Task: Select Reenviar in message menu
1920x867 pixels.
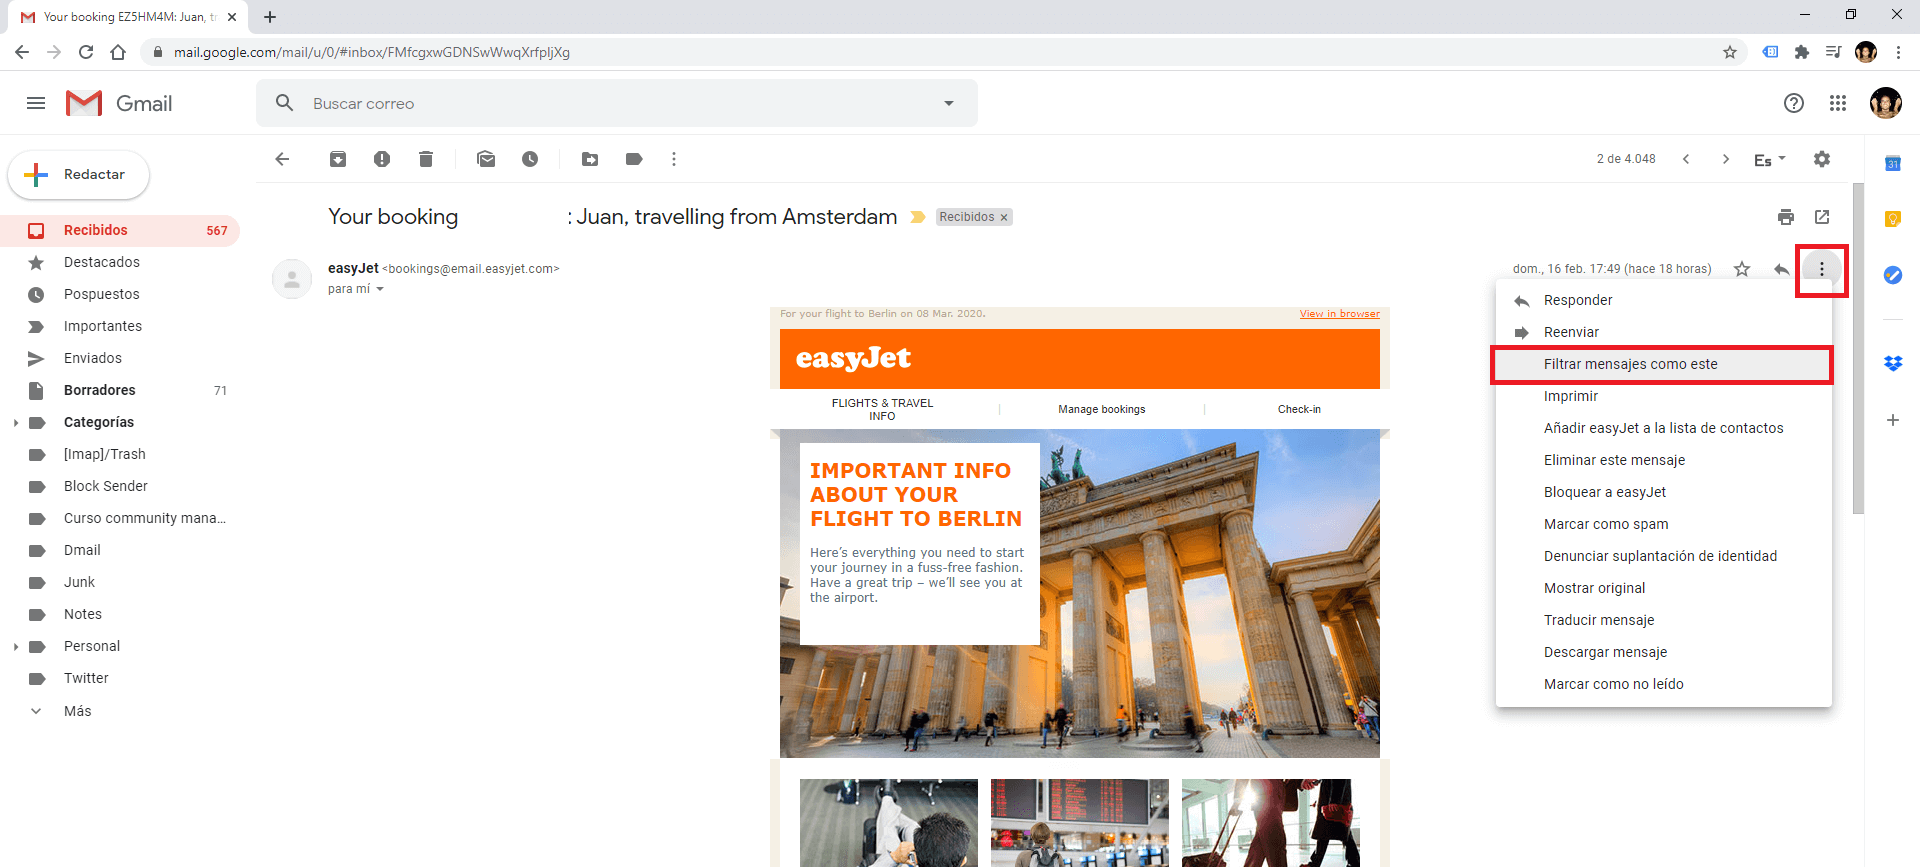Action: click(1664, 332)
